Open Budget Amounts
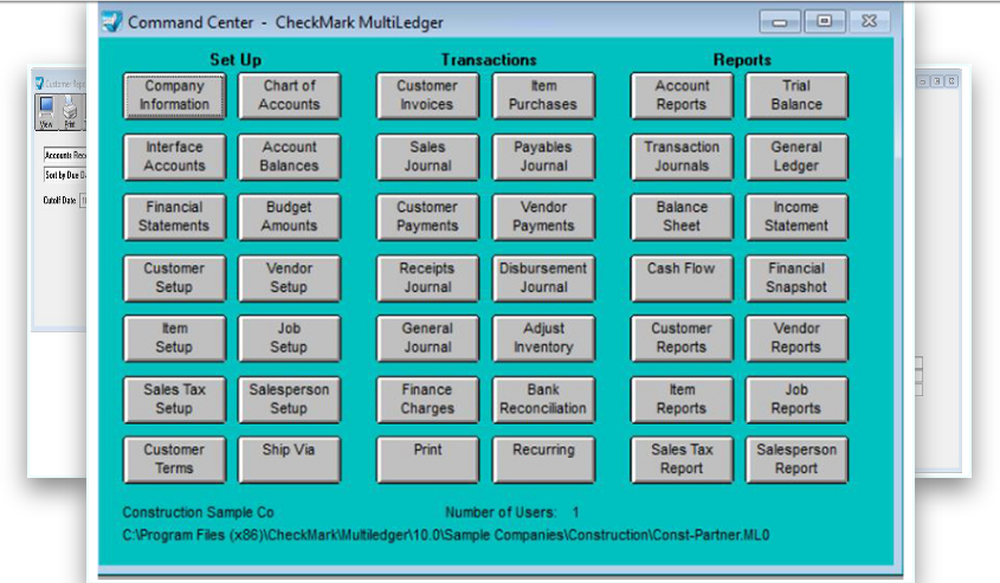The width and height of the screenshot is (1000, 583). 289,217
